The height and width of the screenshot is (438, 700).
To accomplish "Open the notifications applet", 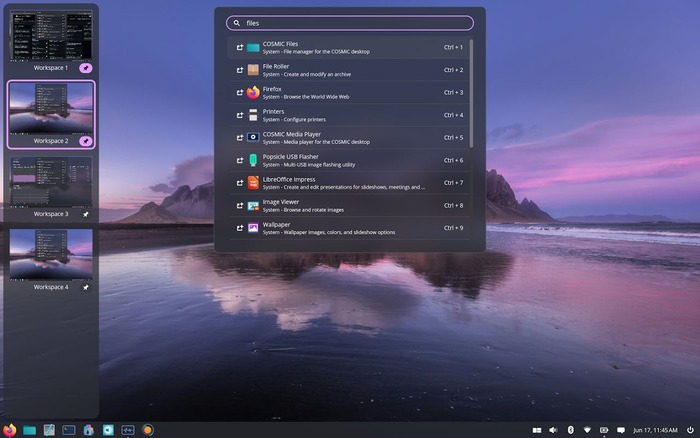I will pyautogui.click(x=621, y=430).
